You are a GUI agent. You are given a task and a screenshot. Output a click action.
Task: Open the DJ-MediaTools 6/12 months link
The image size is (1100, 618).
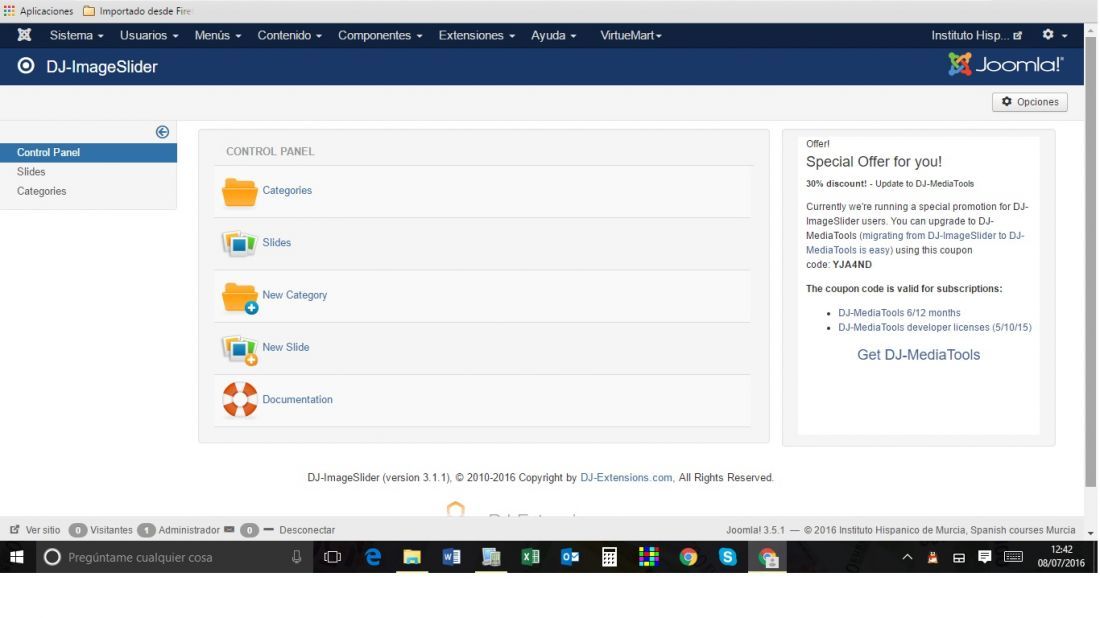coord(899,313)
